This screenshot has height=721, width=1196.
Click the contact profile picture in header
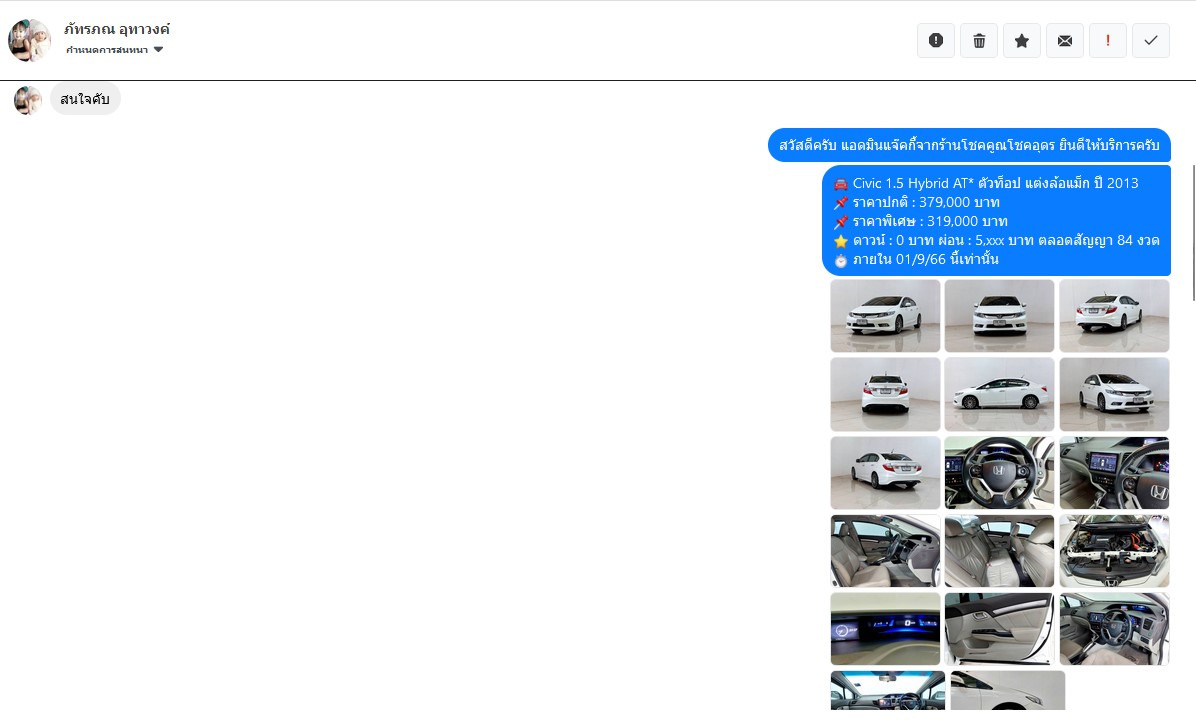pyautogui.click(x=29, y=40)
